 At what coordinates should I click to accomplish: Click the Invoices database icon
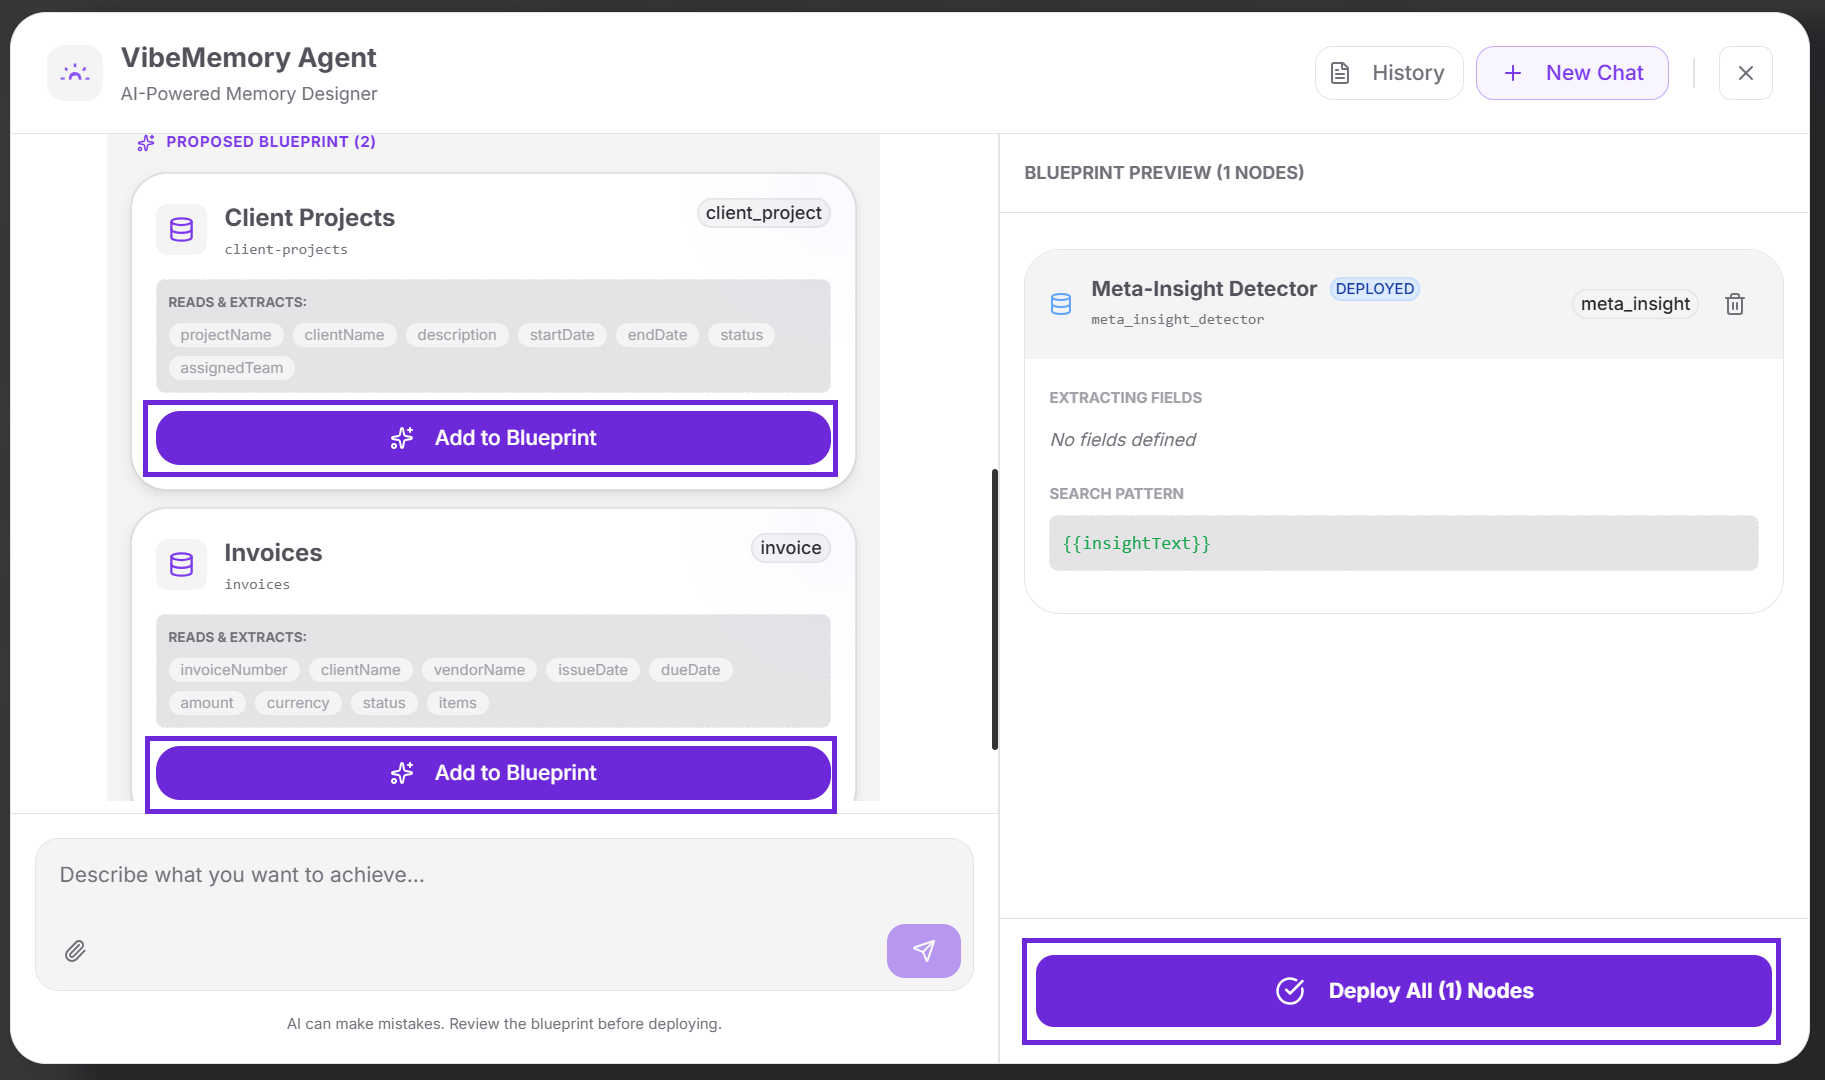point(181,565)
